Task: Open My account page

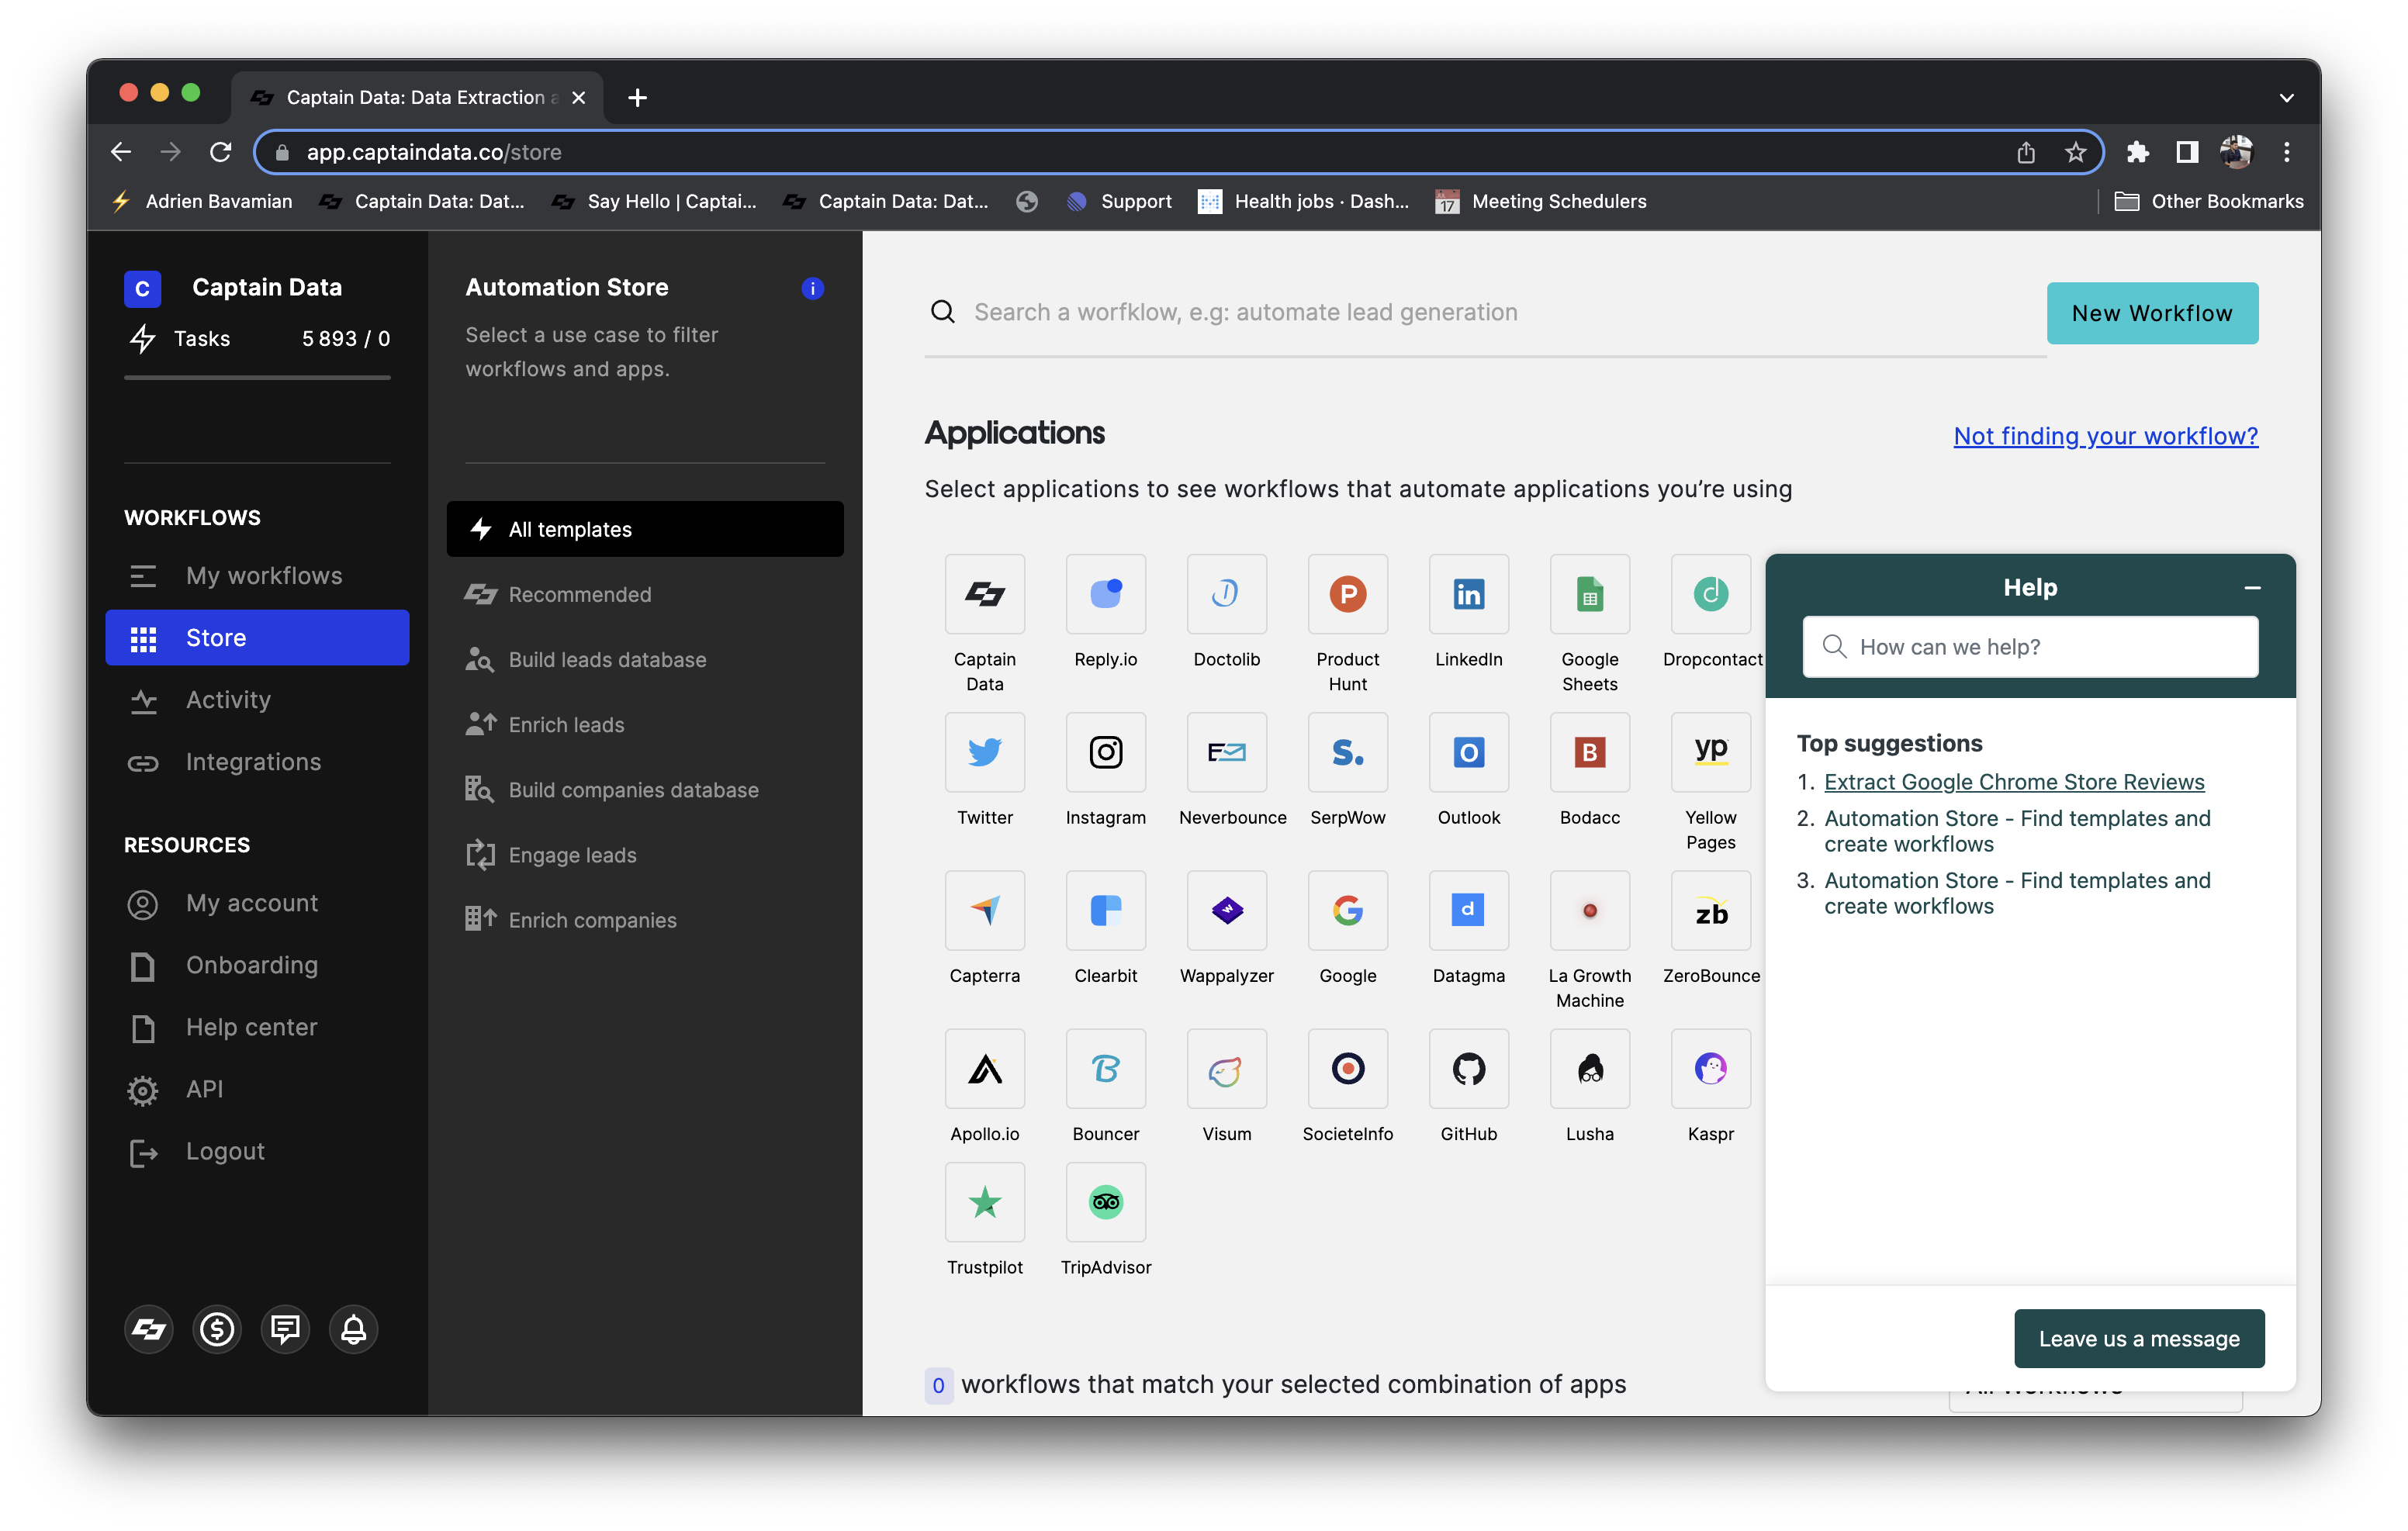Action: click(x=257, y=903)
